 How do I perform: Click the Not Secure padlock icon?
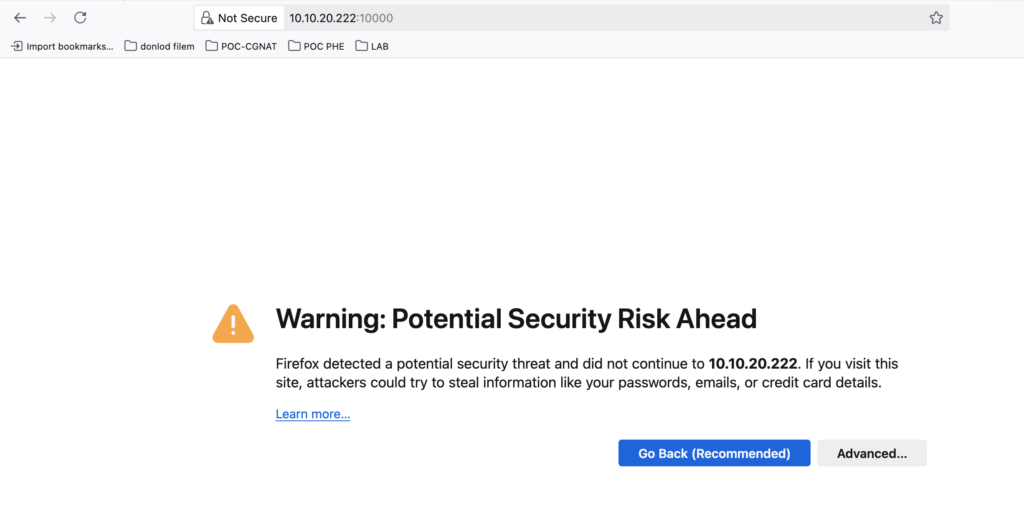207,18
